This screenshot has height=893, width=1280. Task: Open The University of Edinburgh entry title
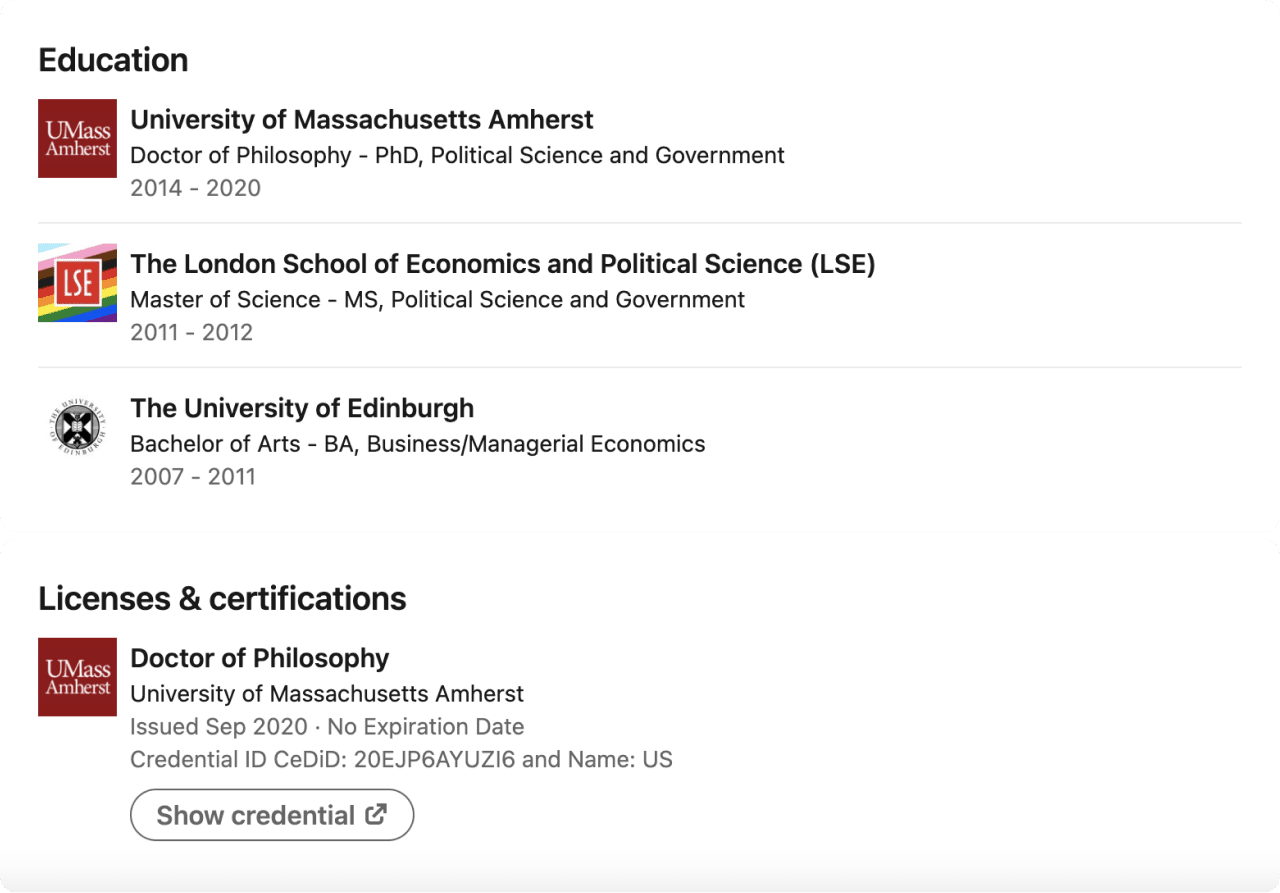click(x=302, y=408)
